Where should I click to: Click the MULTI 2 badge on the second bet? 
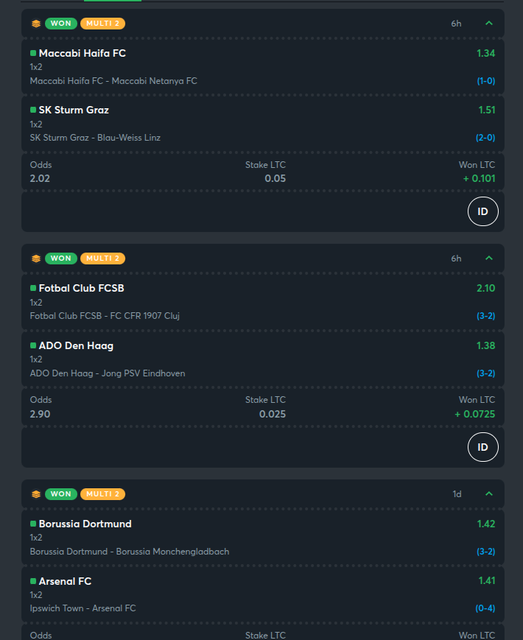coord(103,258)
